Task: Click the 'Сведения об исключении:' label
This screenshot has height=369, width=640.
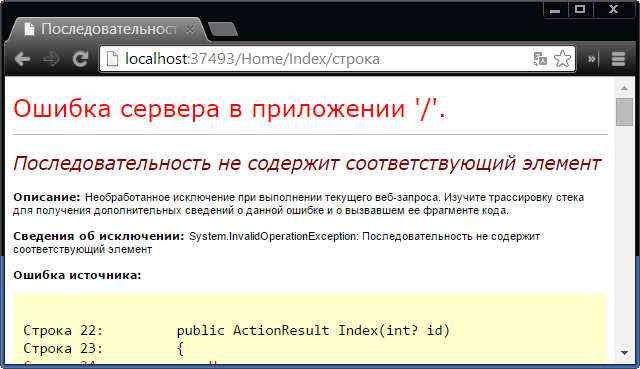Action: click(x=99, y=236)
